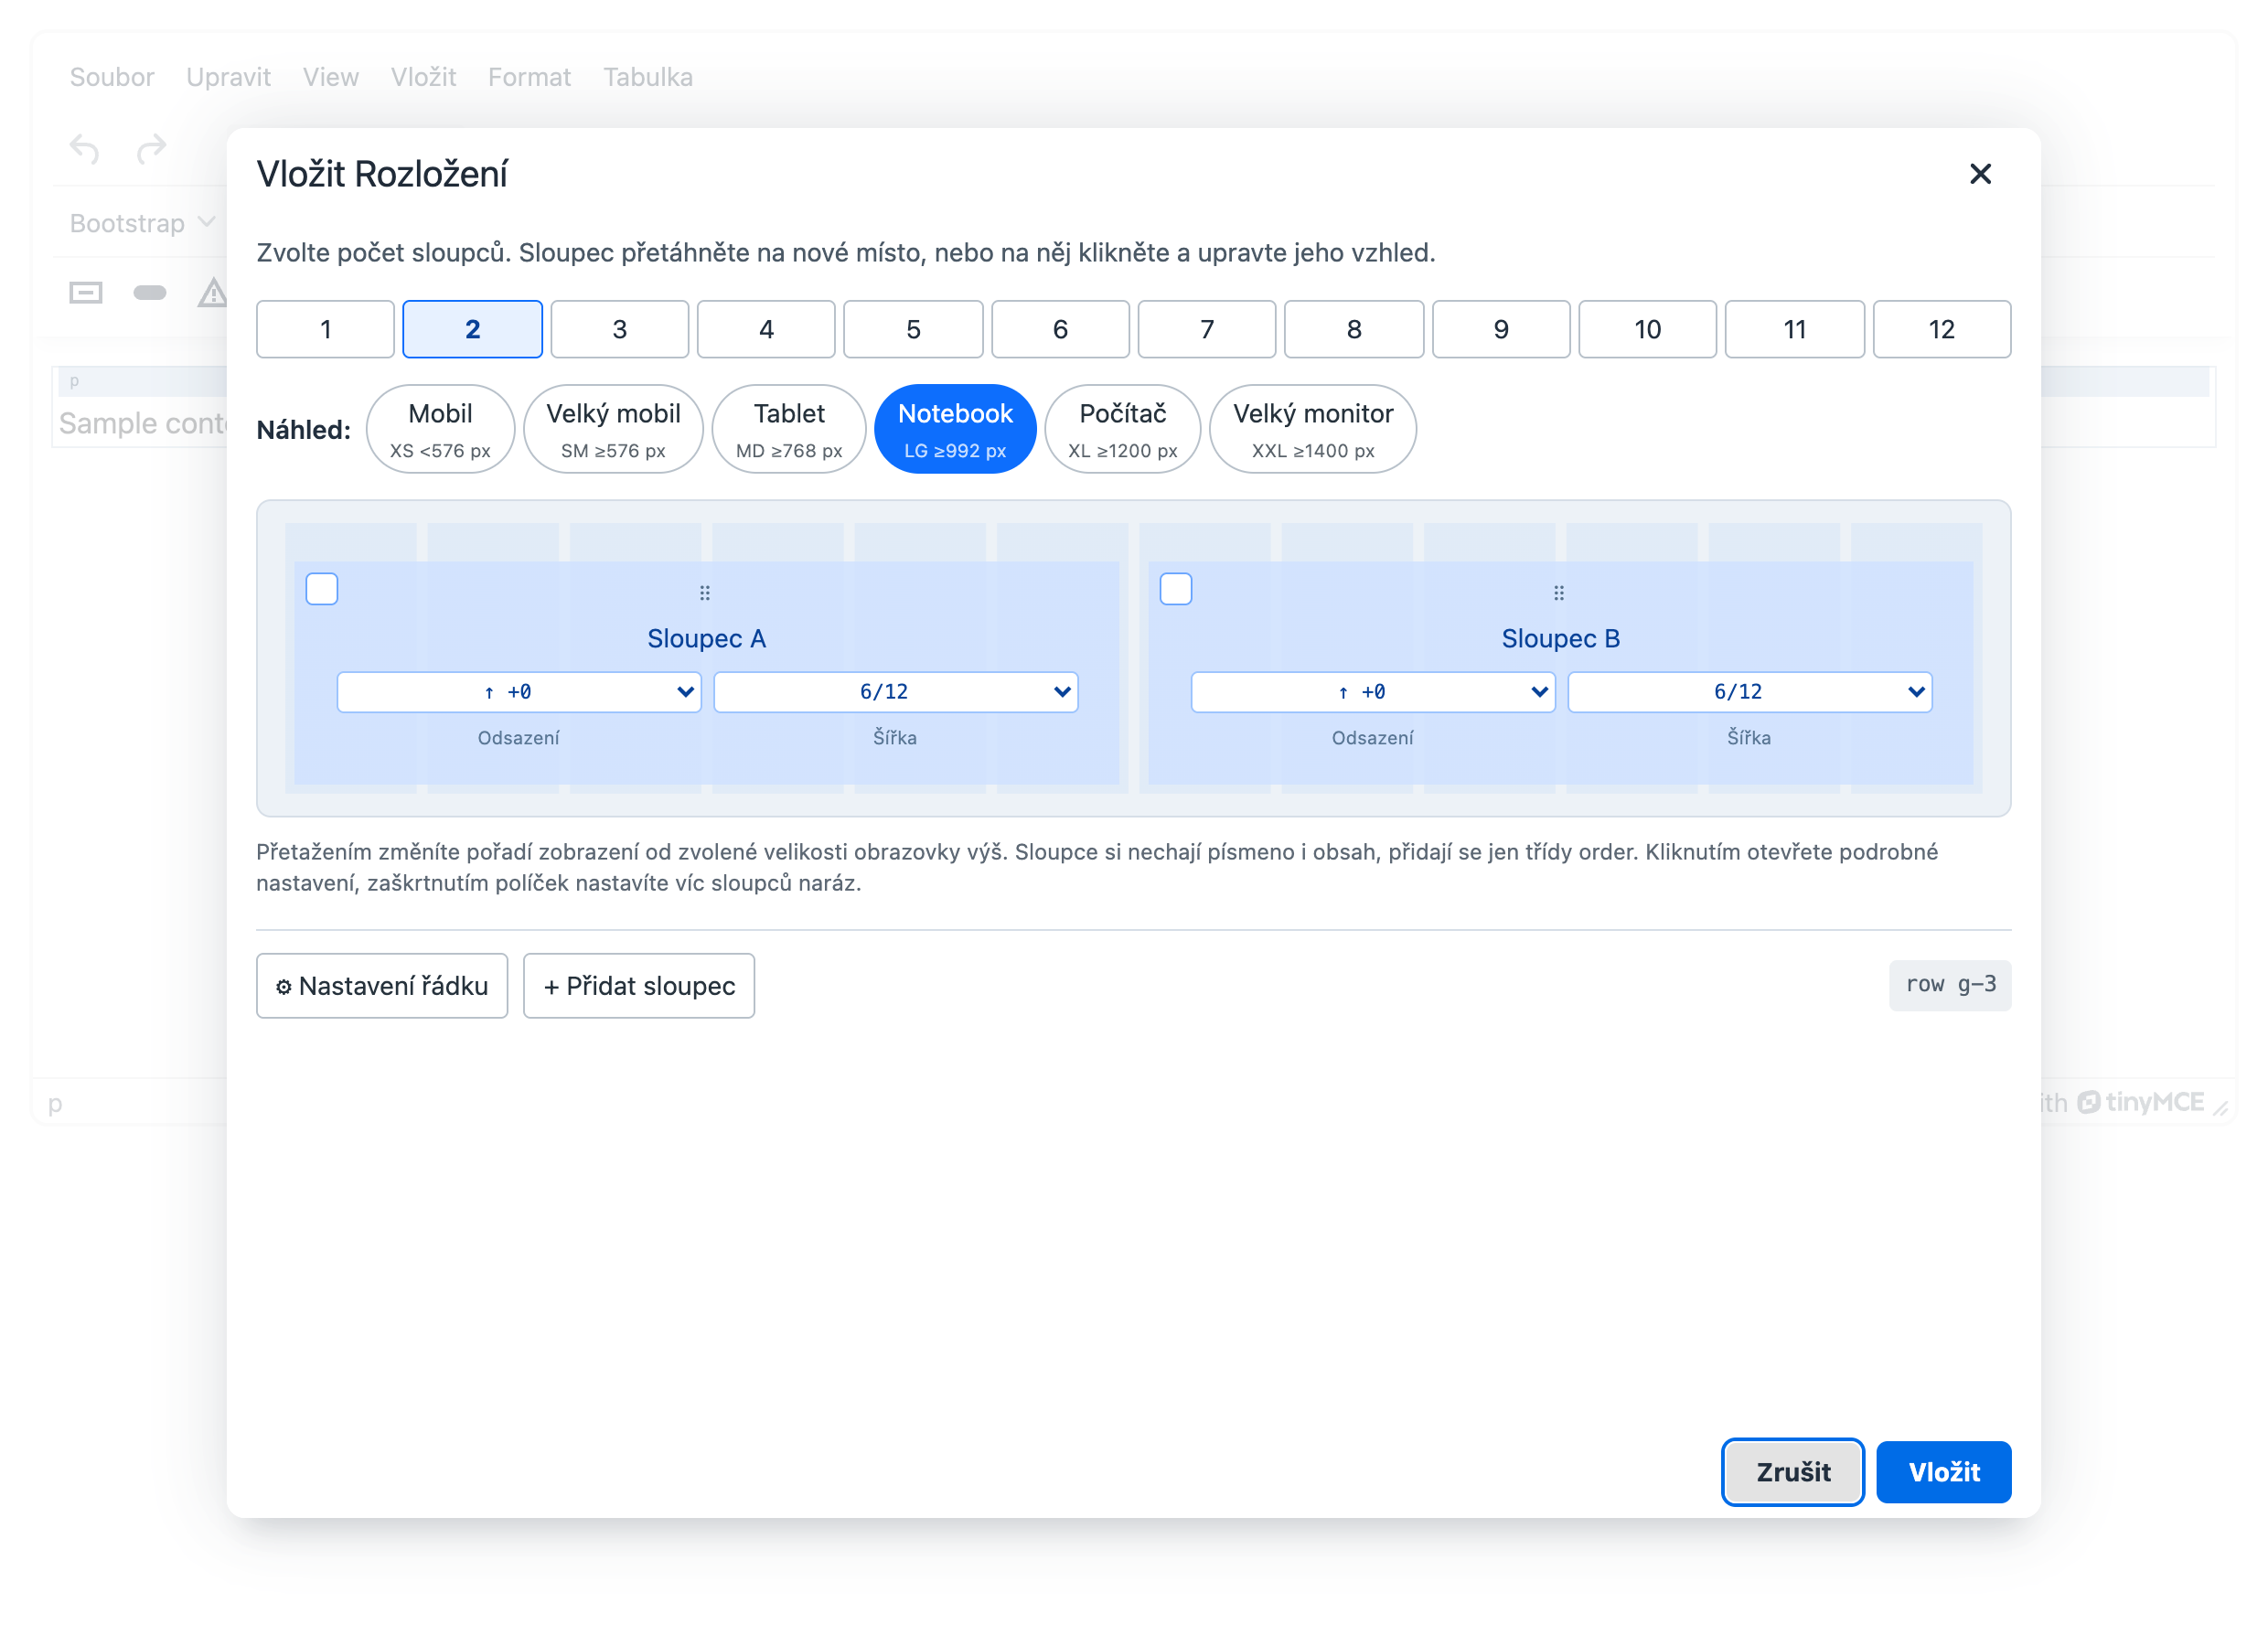Open the Soubor menu
Screen dimensions: 2268x1646
[112, 77]
